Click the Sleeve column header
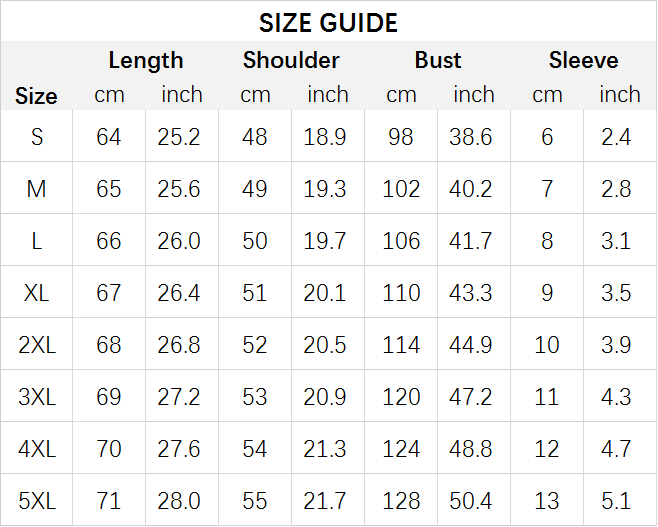The width and height of the screenshot is (658, 527). [x=583, y=60]
